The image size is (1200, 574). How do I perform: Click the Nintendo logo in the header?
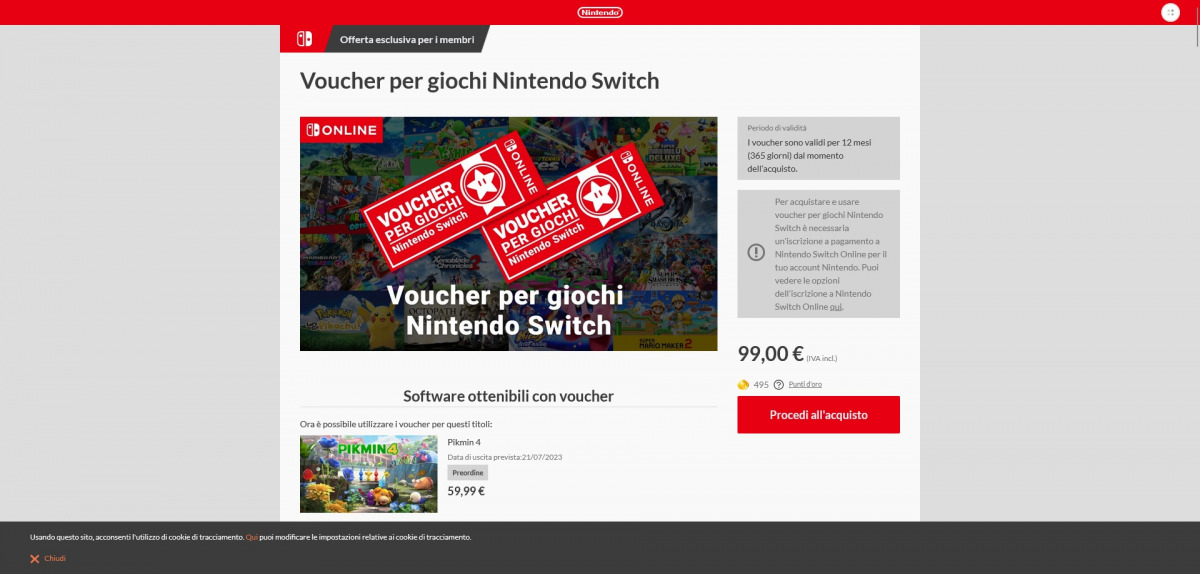point(600,12)
